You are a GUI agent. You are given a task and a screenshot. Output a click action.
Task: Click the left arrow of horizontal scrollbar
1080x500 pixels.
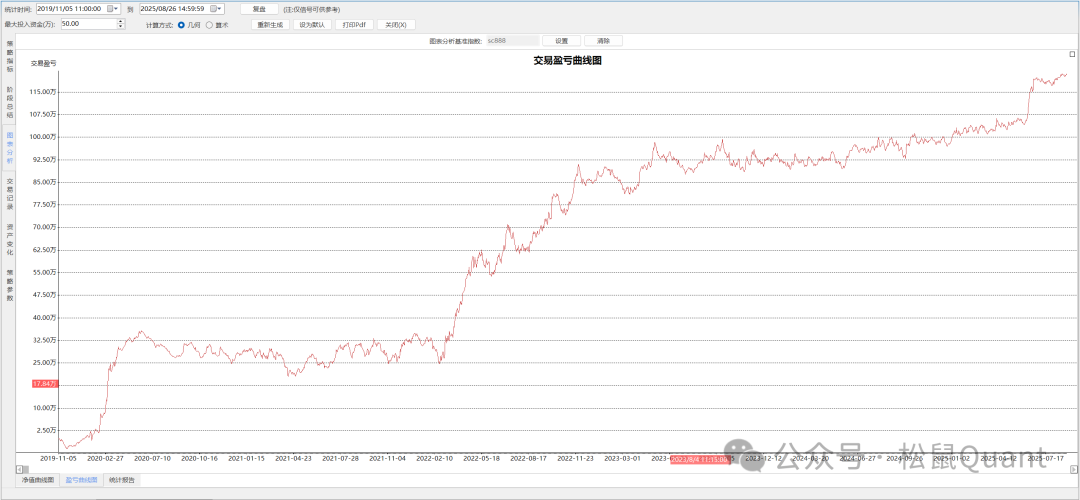[20, 468]
